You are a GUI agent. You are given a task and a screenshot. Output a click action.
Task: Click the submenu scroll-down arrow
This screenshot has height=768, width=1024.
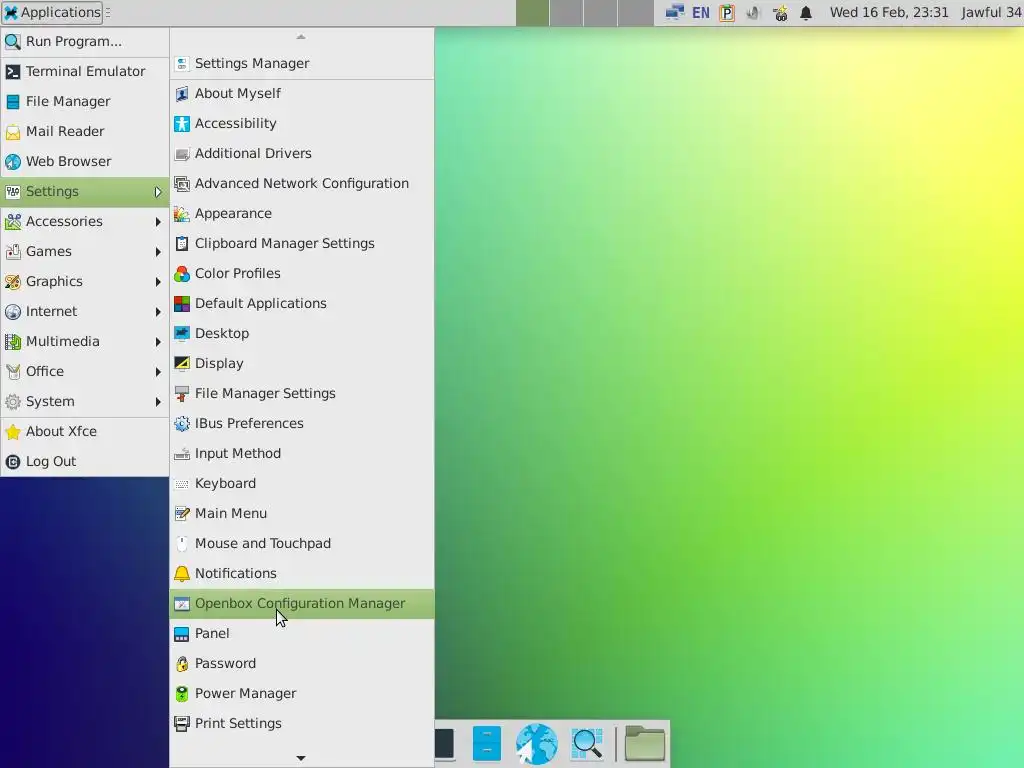pyautogui.click(x=301, y=758)
